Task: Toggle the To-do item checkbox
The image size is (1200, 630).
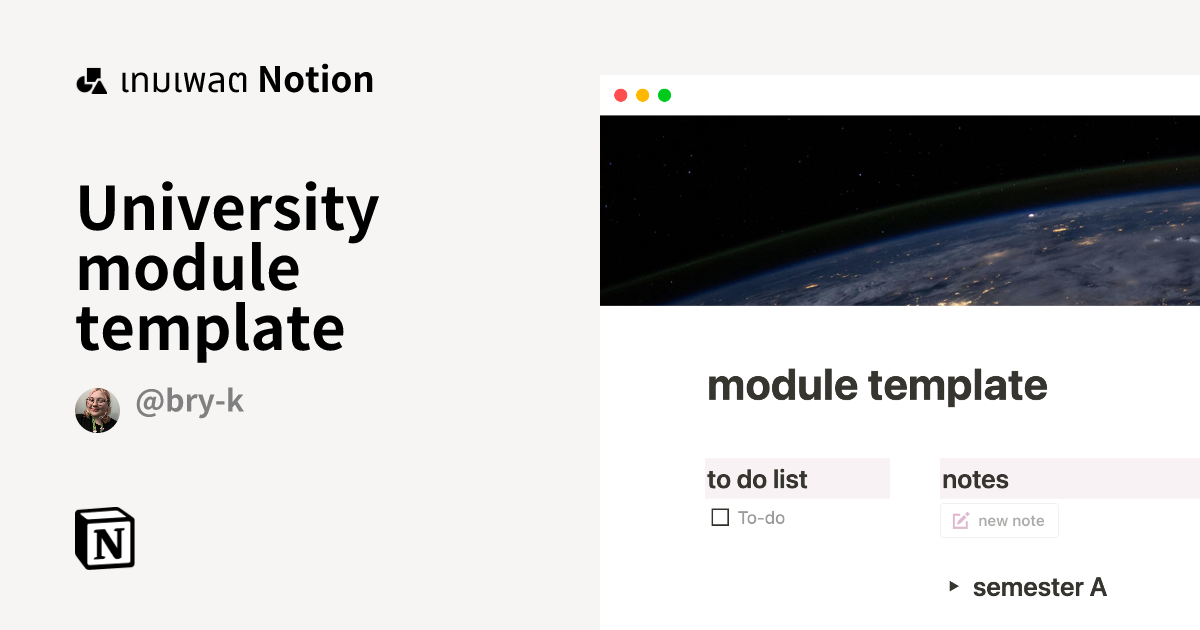Action: 719,517
